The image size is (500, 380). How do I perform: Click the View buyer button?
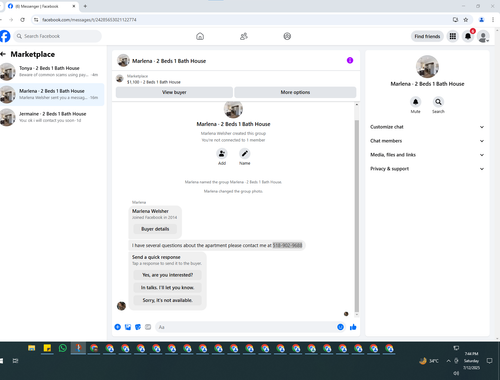click(x=174, y=92)
